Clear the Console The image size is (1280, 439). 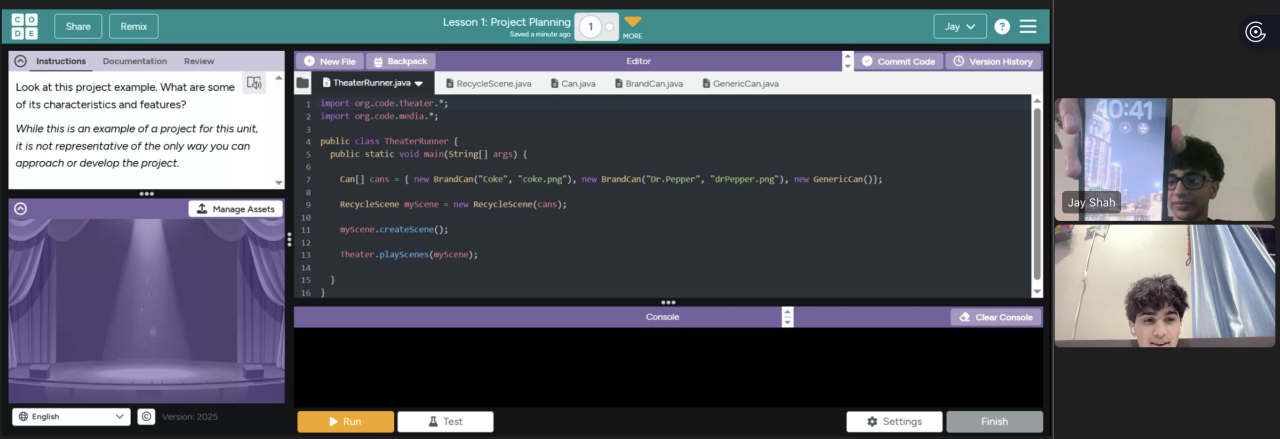point(996,317)
